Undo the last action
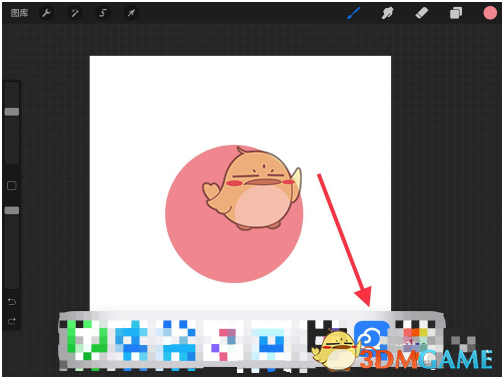504x378 pixels. tap(12, 302)
